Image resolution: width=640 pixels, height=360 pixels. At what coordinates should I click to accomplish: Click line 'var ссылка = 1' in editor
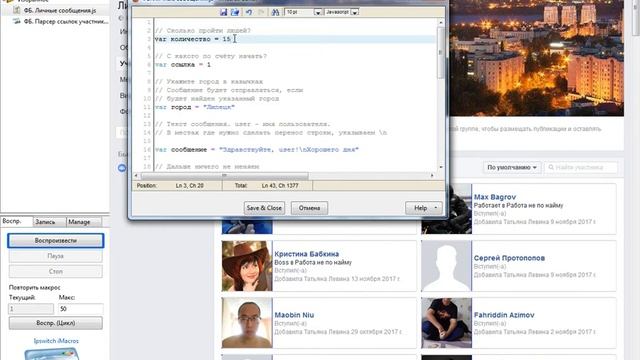[182, 64]
